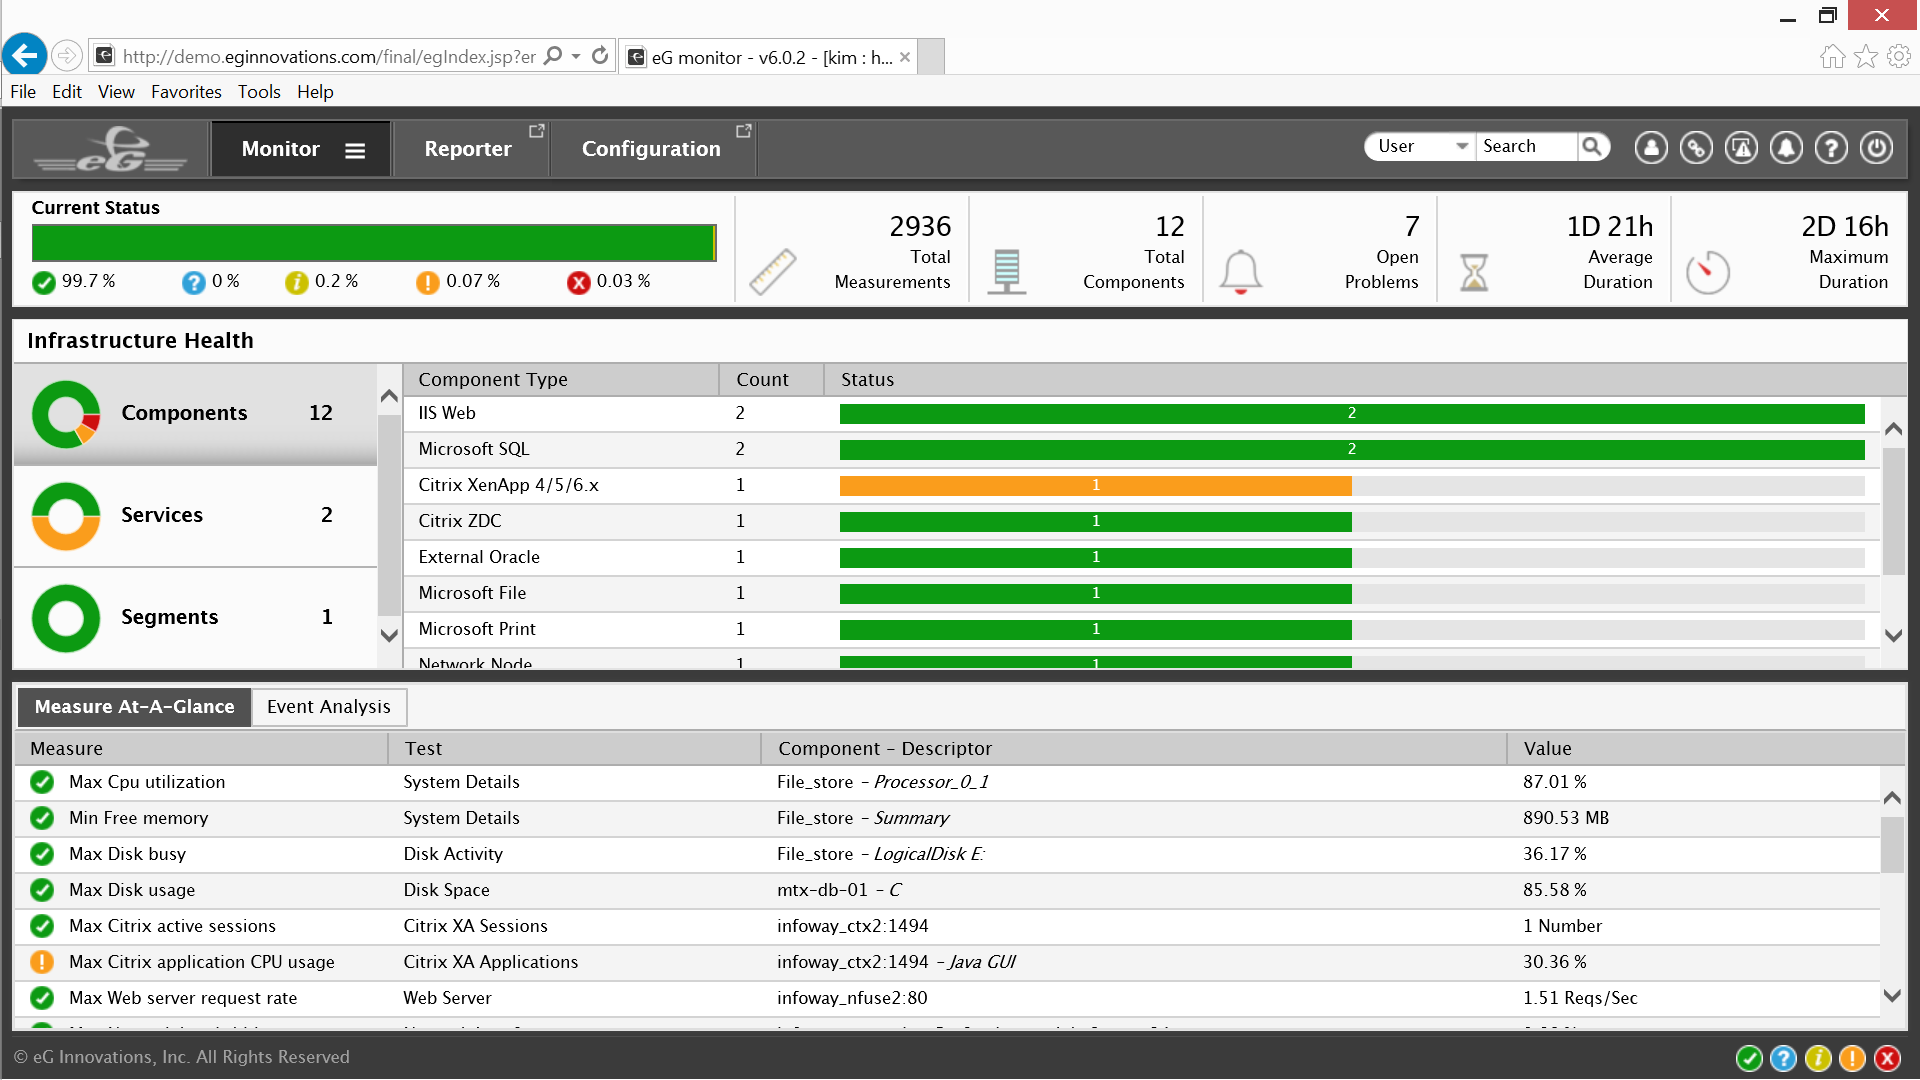Click footer yellow minor state icon
The image size is (1920, 1080).
click(1818, 1058)
